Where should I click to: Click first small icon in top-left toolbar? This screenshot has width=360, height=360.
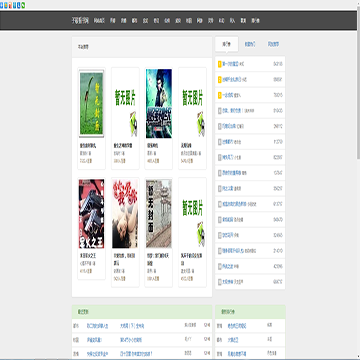click(x=1, y=5)
